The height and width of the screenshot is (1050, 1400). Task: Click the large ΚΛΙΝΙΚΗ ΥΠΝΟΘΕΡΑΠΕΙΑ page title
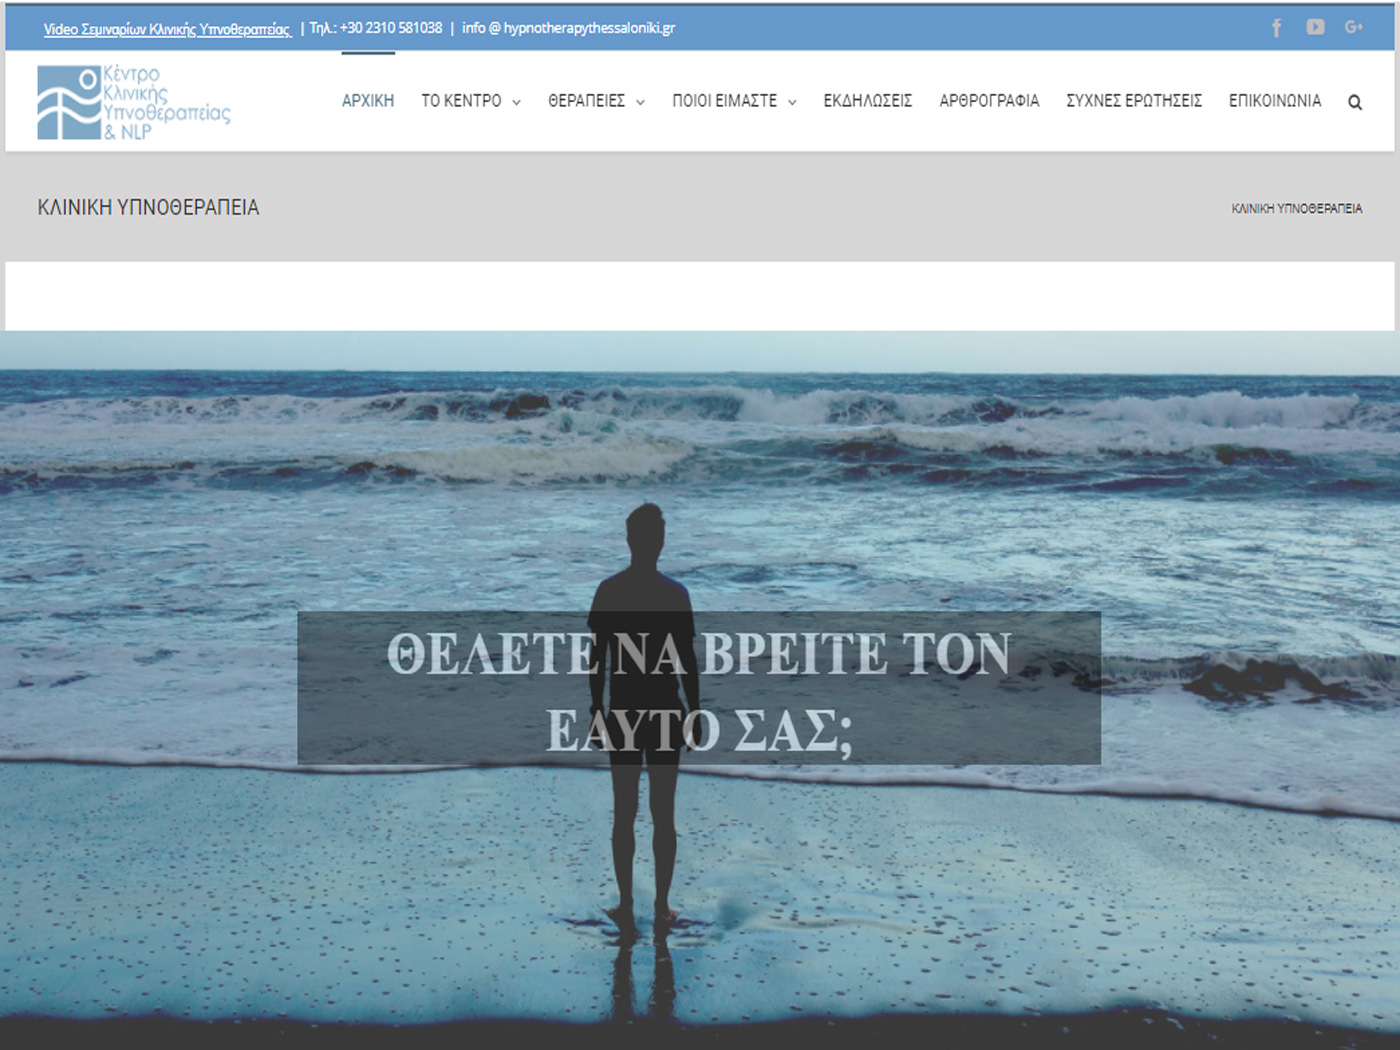pos(148,207)
